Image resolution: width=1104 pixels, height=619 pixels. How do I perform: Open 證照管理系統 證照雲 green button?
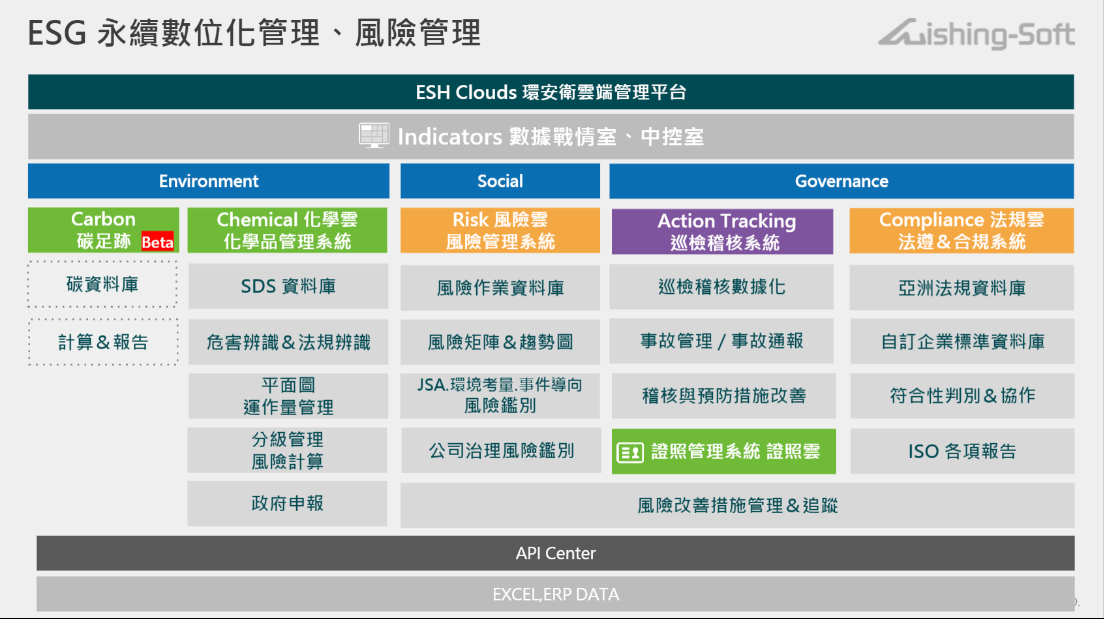coord(724,451)
